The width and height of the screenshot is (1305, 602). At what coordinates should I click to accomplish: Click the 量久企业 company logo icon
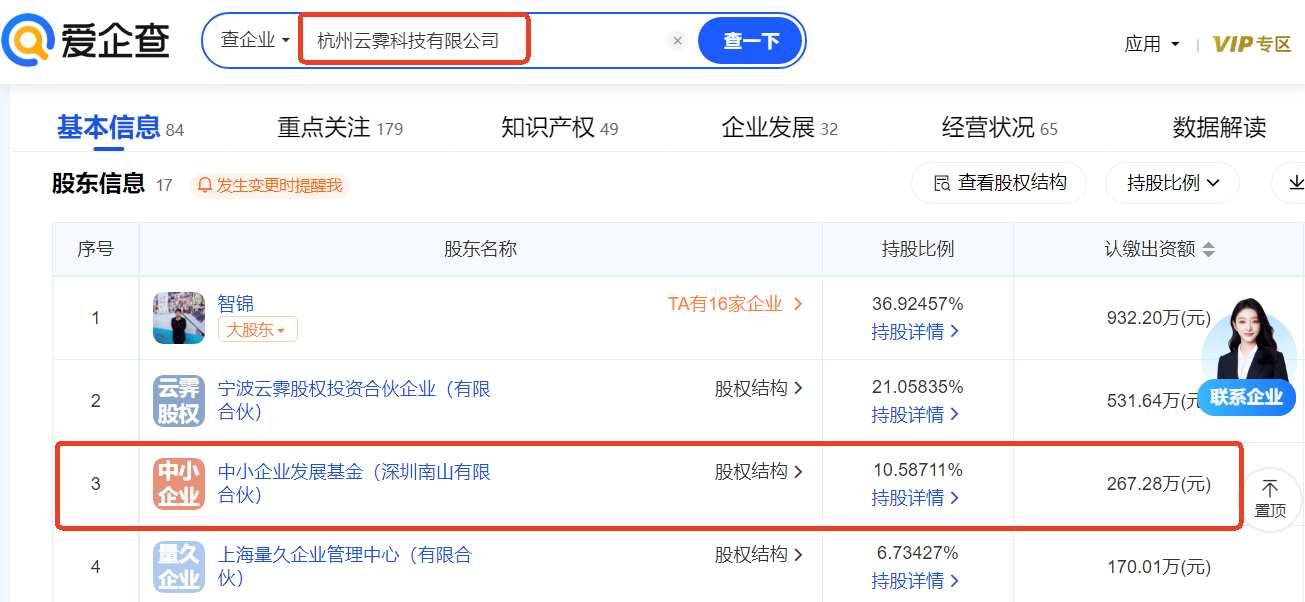pos(179,567)
